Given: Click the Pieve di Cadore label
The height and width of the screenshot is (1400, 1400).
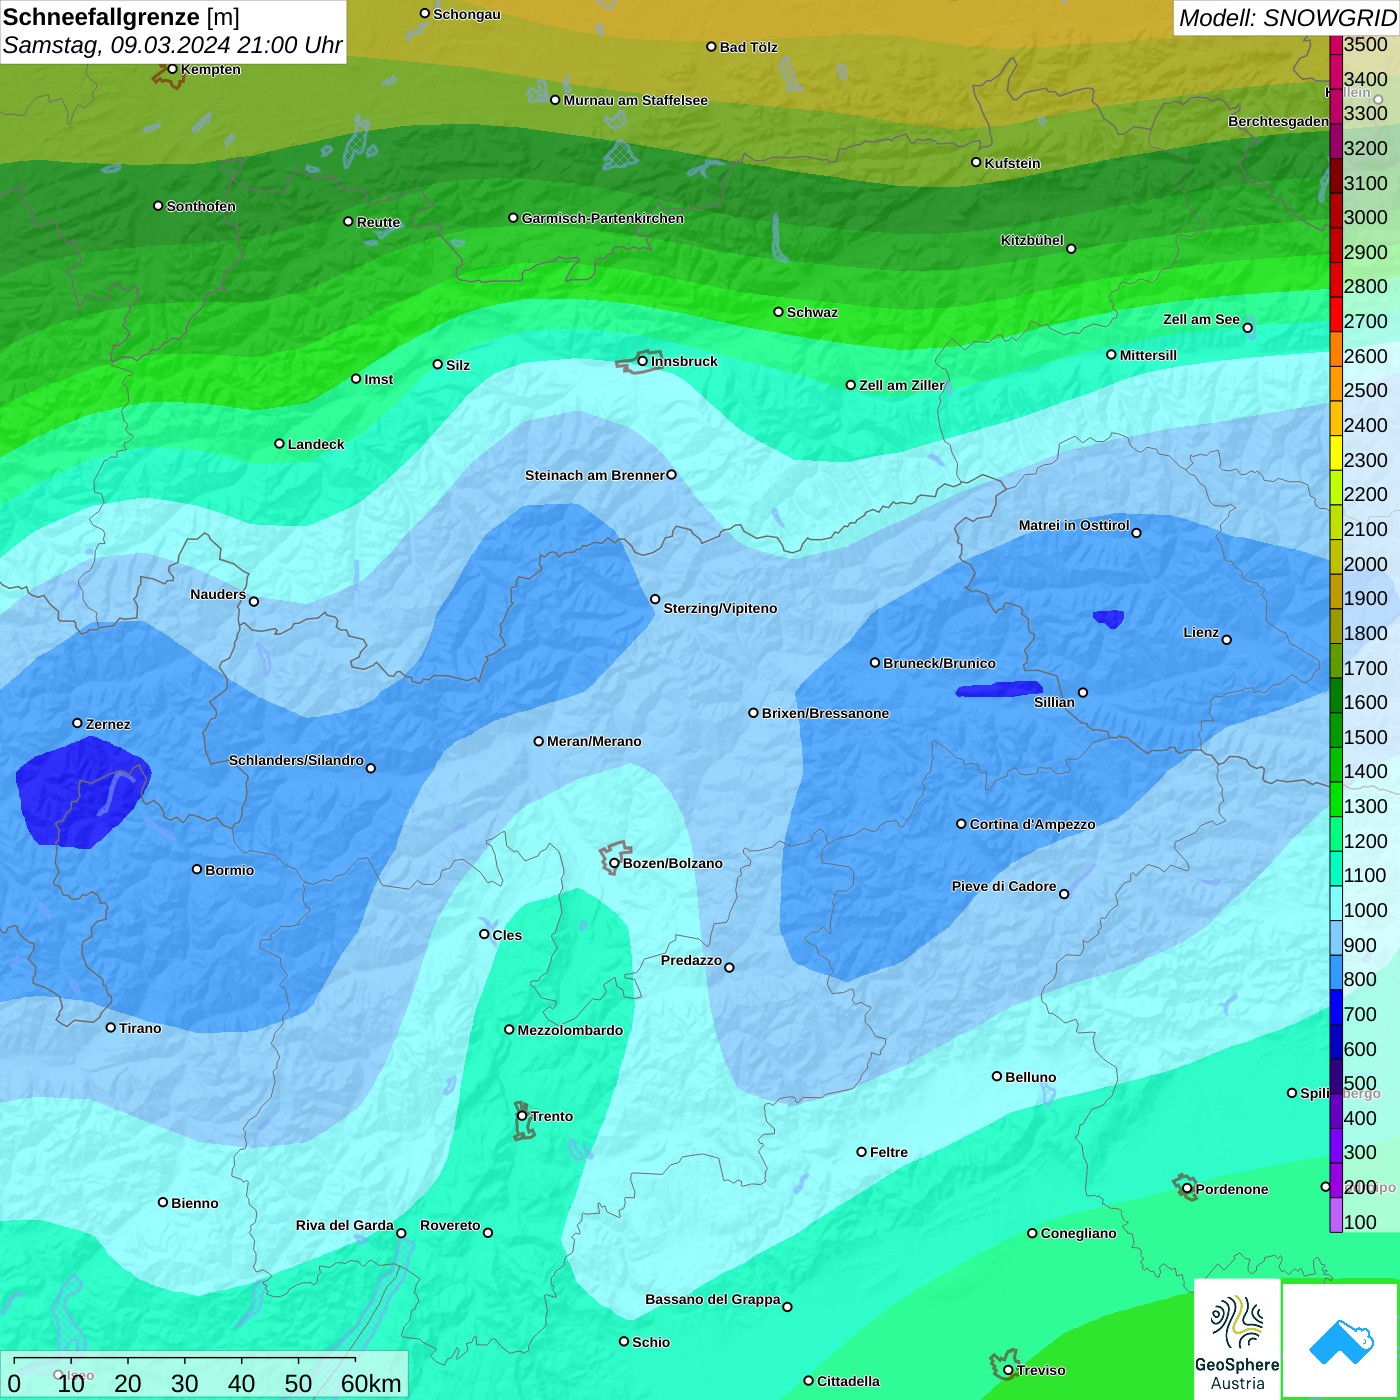Looking at the screenshot, I should click(1003, 886).
